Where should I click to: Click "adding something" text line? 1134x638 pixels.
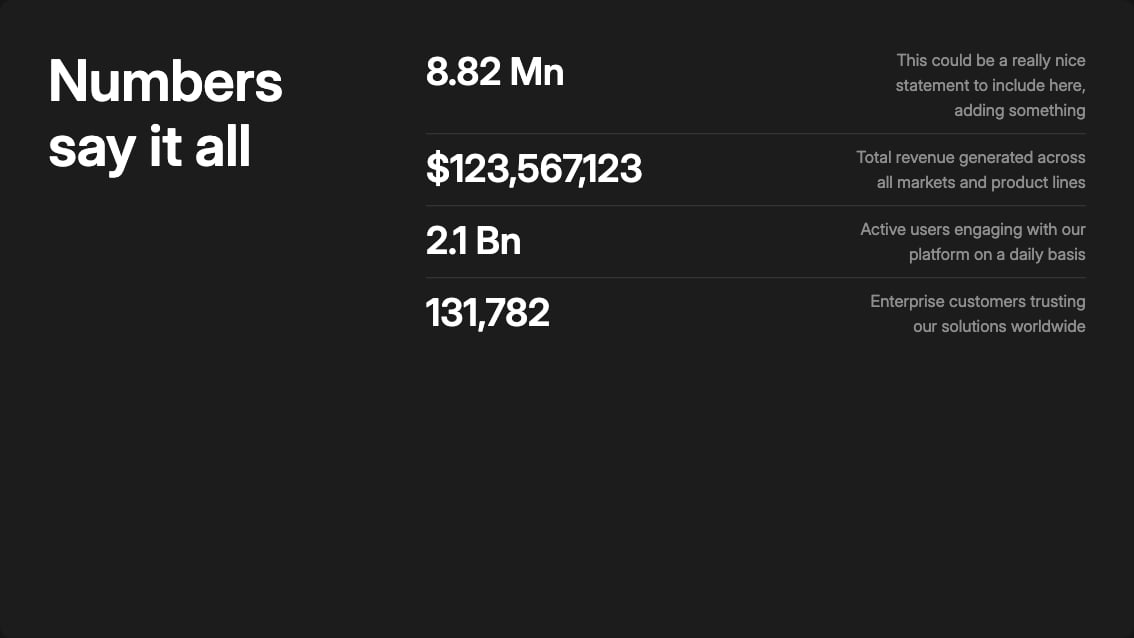pyautogui.click(x=1020, y=111)
